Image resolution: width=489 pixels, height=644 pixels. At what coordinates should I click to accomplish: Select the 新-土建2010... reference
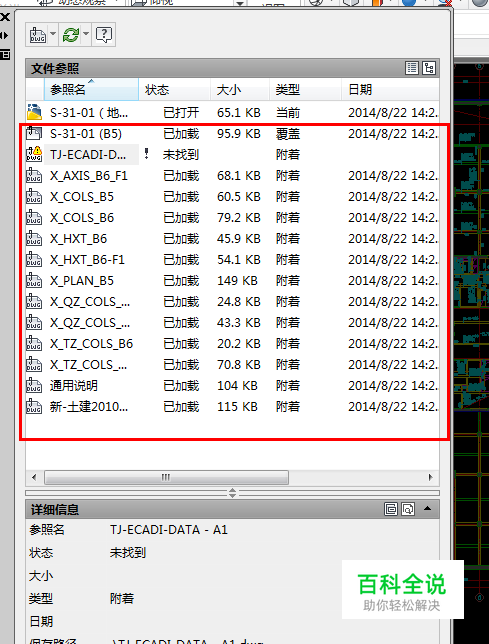[232, 407]
